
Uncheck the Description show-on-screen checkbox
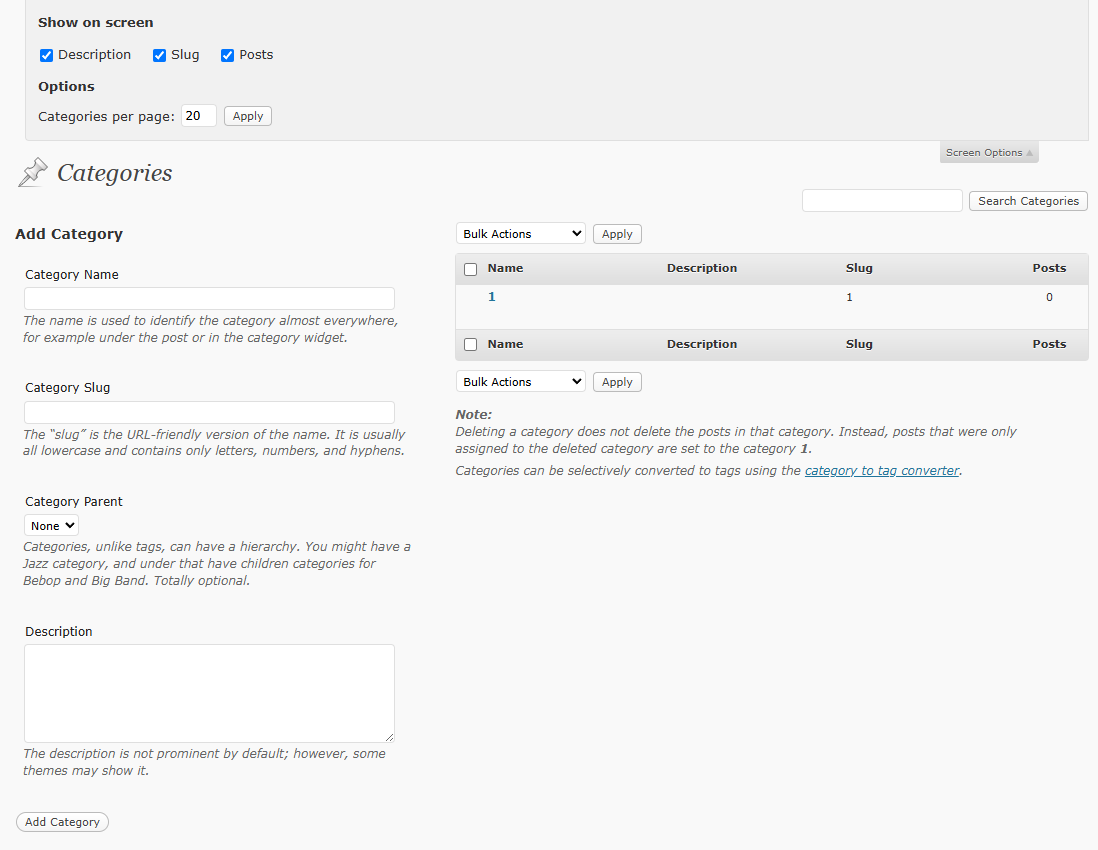[x=46, y=55]
